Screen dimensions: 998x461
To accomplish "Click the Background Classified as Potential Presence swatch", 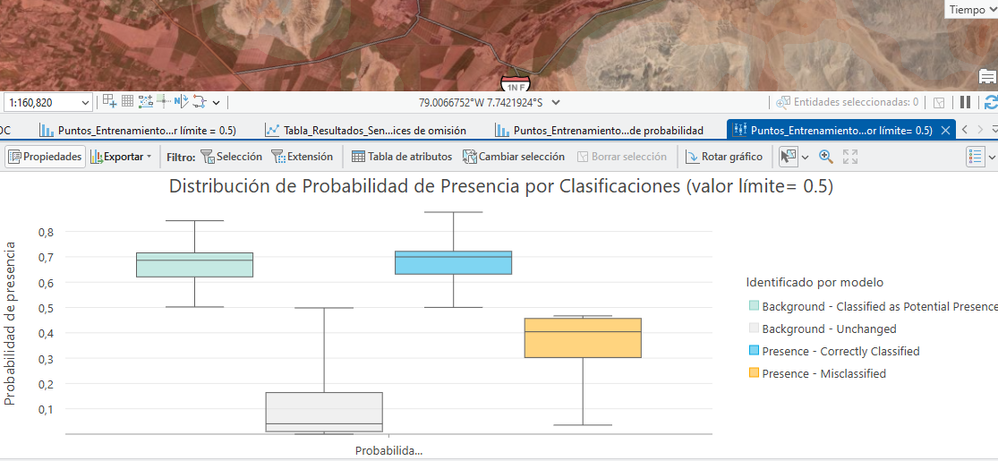I will click(754, 306).
